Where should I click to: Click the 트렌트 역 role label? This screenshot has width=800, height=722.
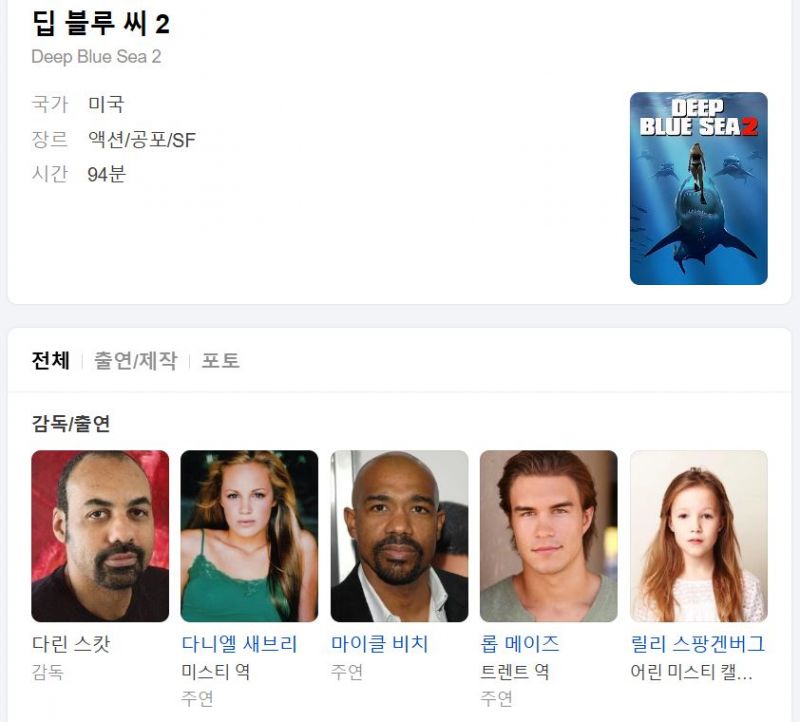(515, 671)
